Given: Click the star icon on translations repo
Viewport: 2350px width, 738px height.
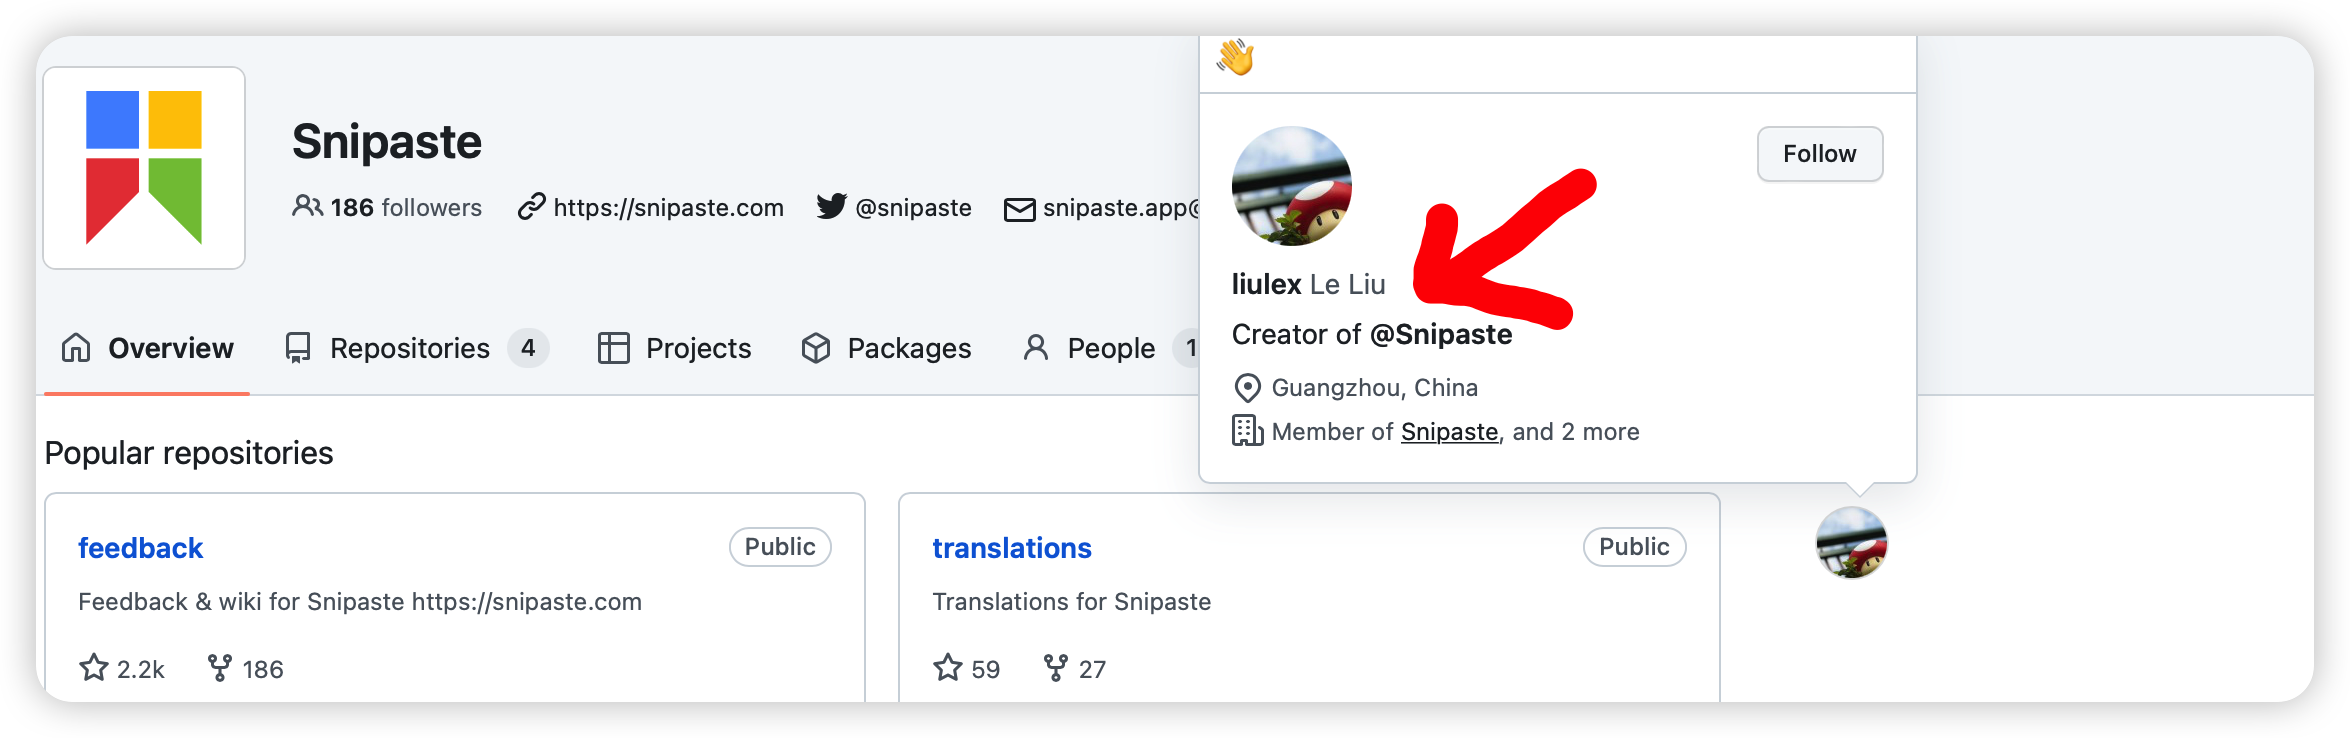Looking at the screenshot, I should pyautogui.click(x=948, y=668).
